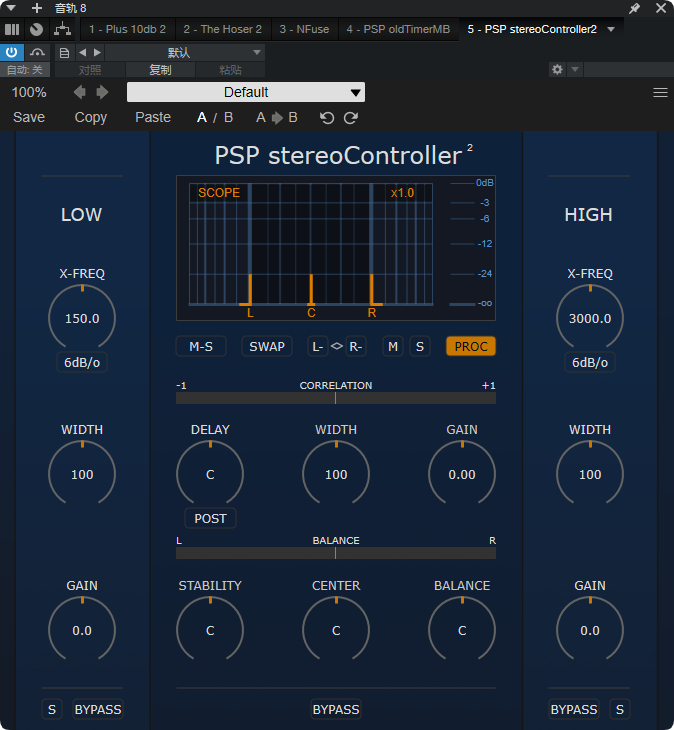Click the DELAY knob
This screenshot has width=674, height=730.
click(x=210, y=474)
